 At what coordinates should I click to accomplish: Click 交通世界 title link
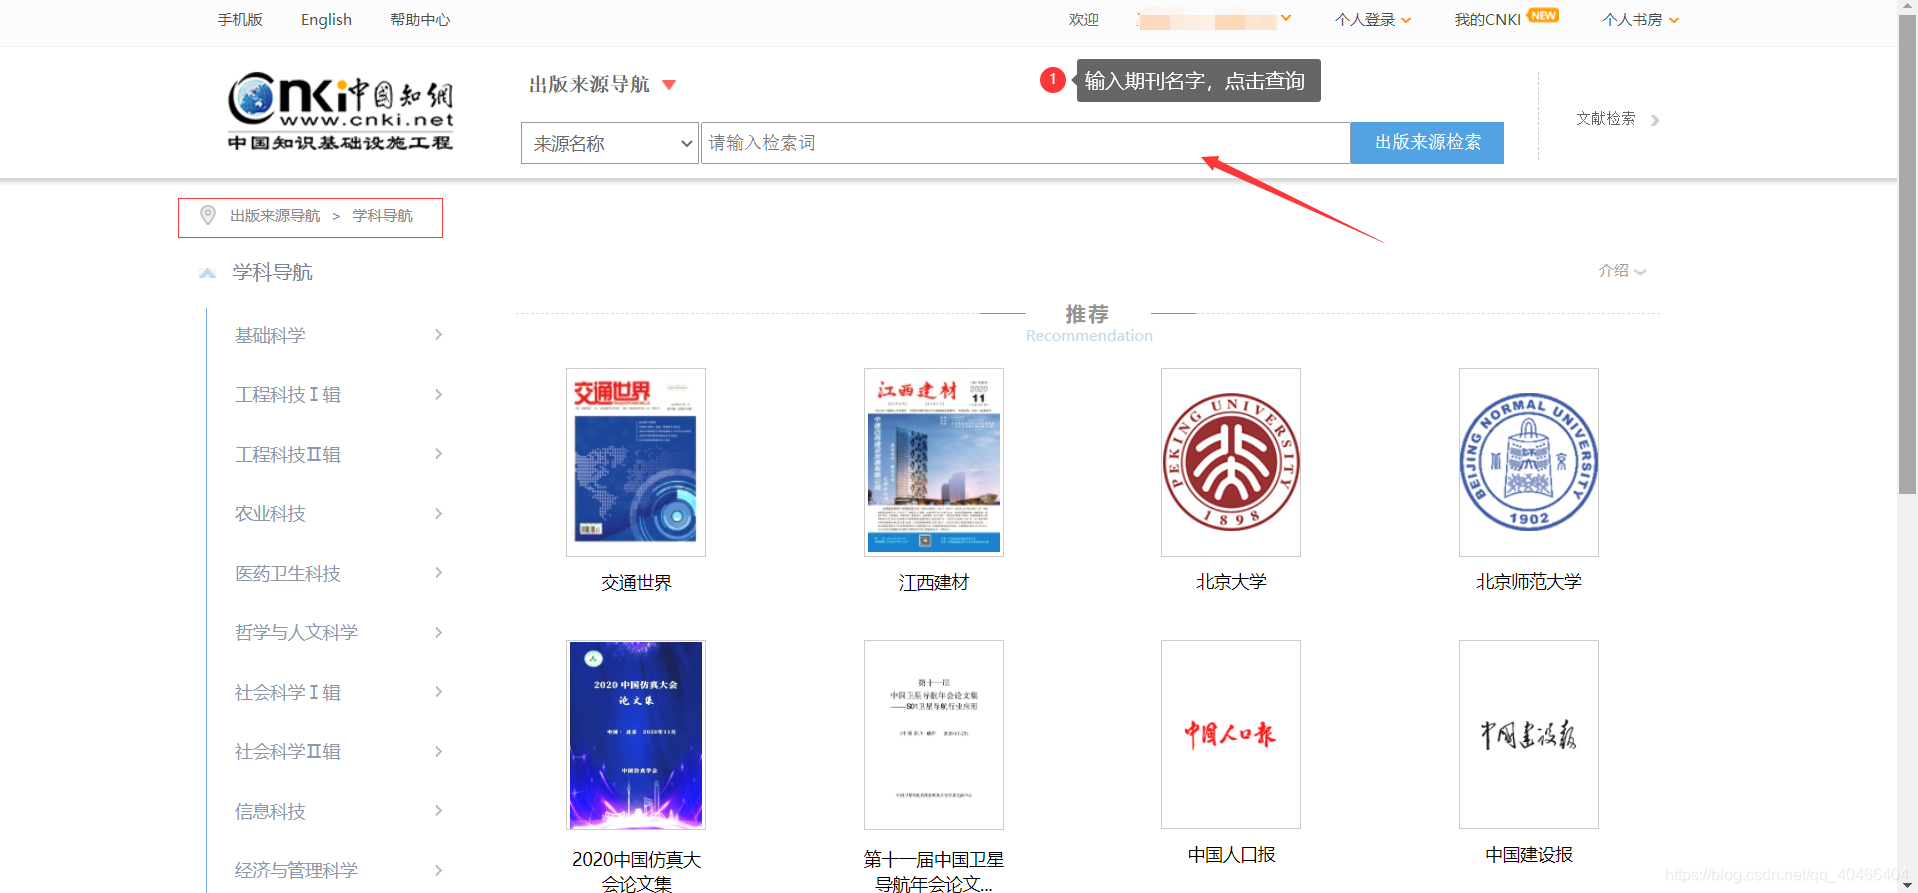(636, 583)
